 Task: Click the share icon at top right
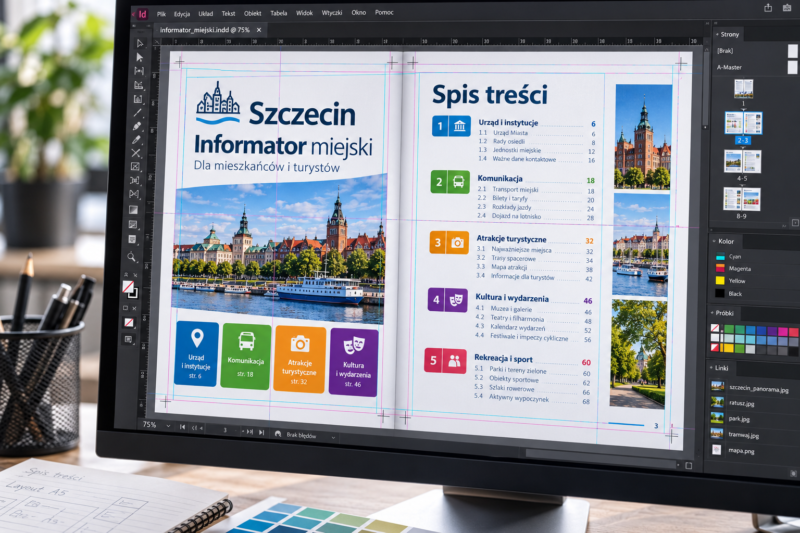768,7
